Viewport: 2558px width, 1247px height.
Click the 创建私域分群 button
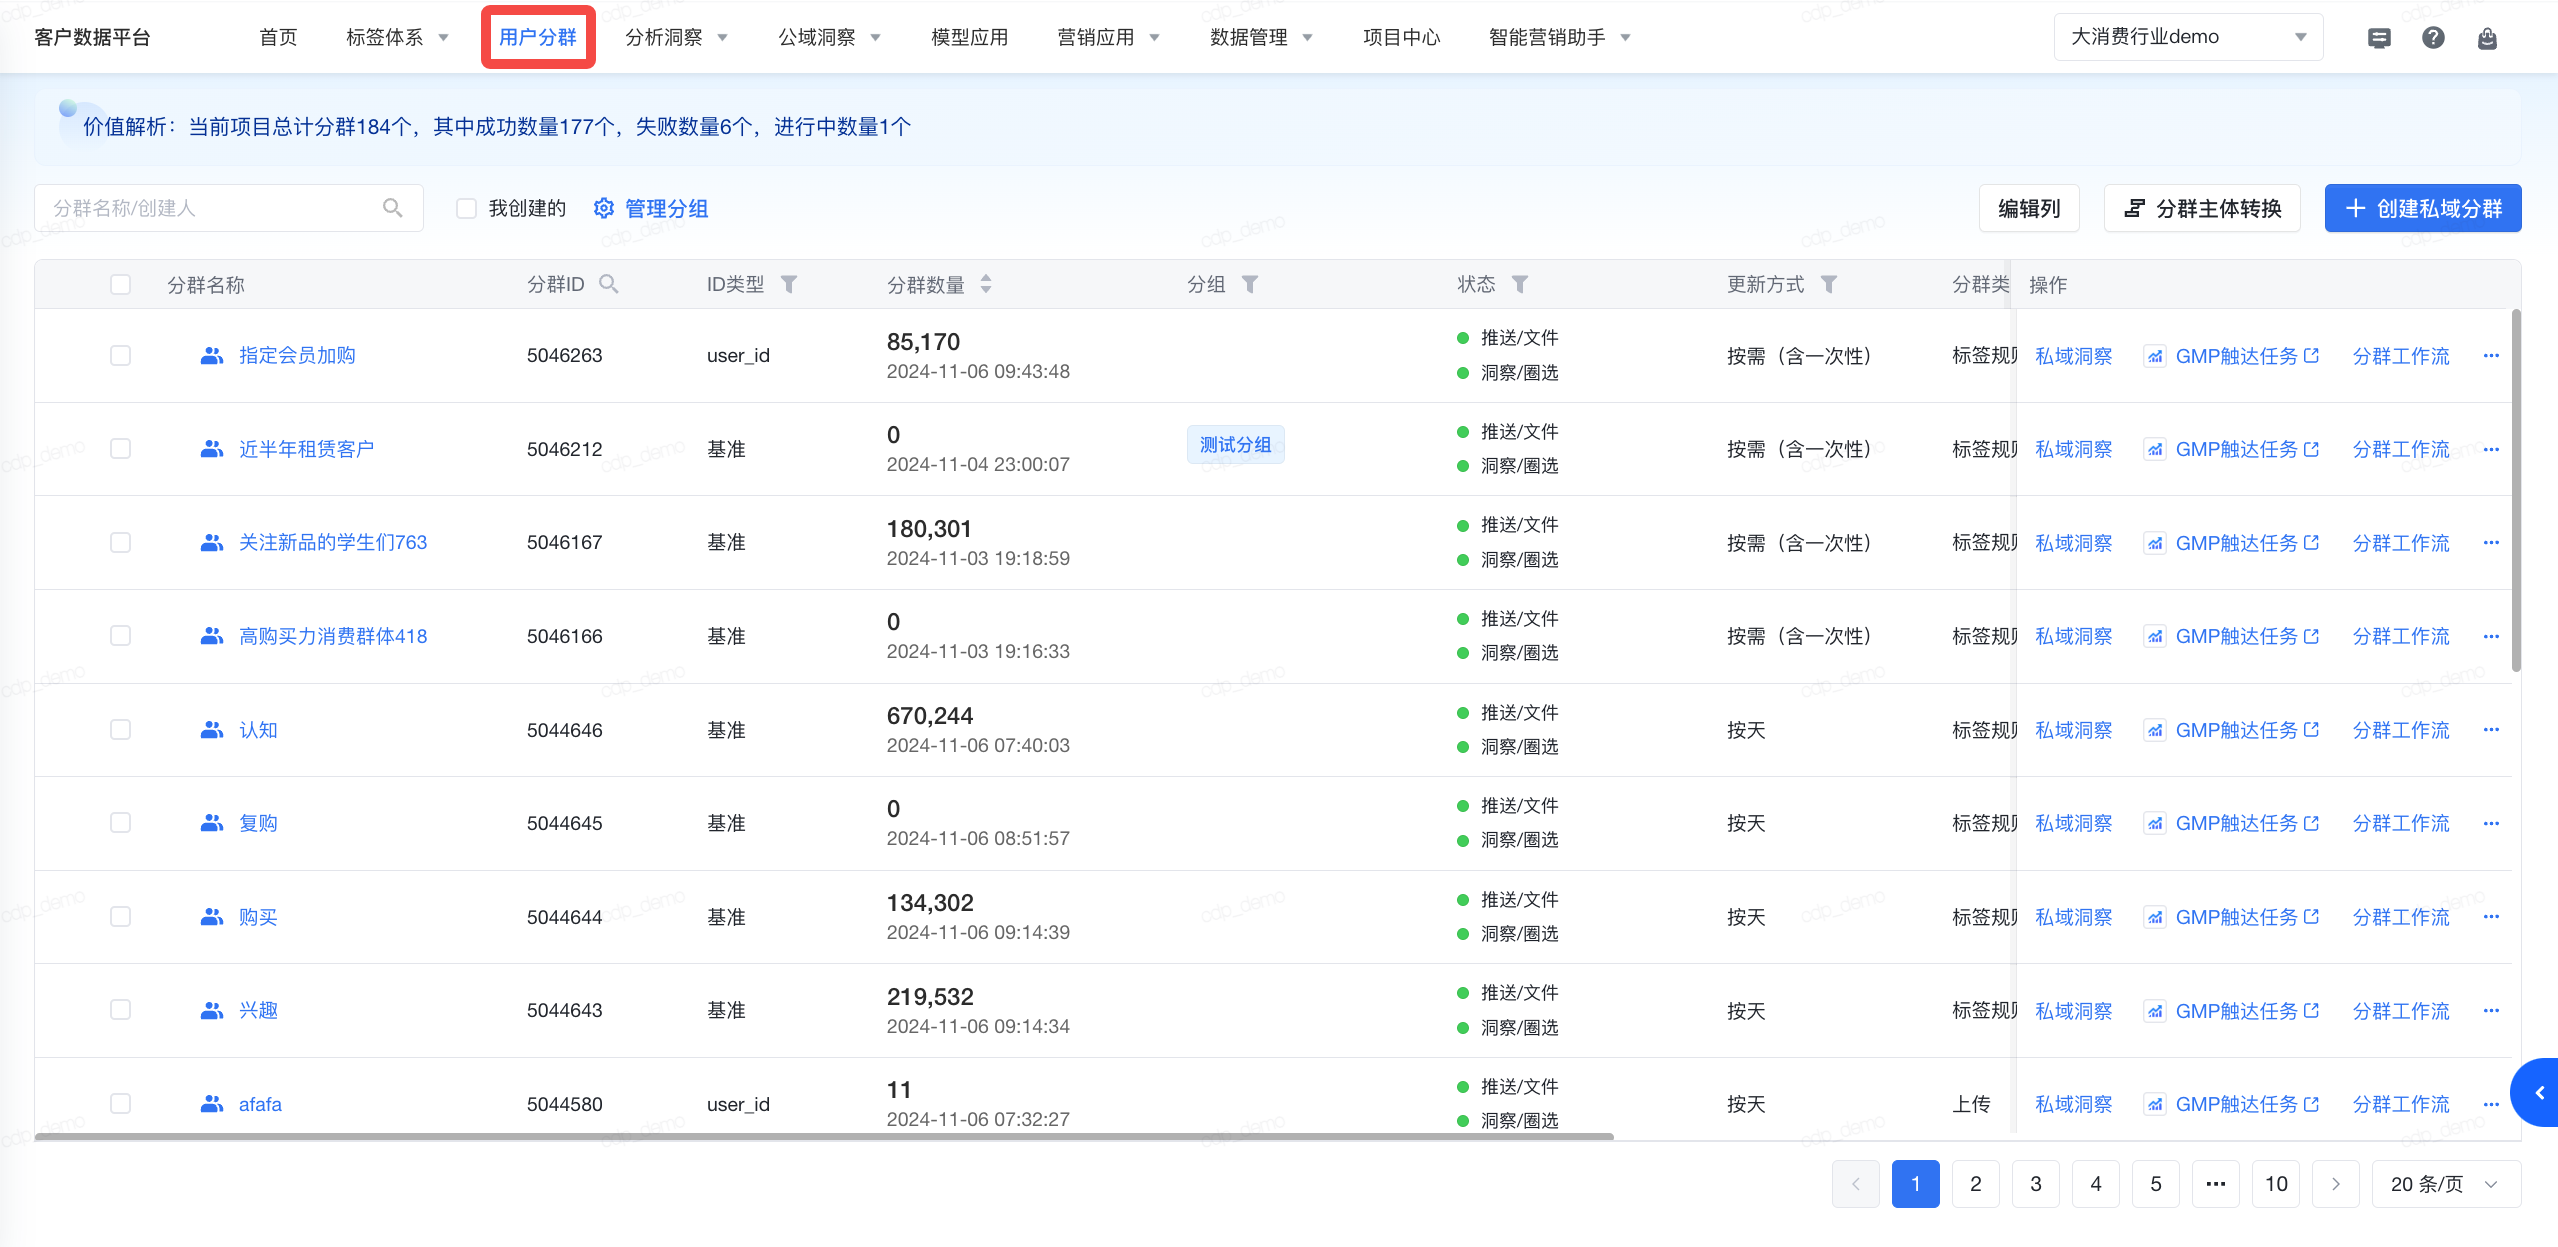coord(2423,208)
